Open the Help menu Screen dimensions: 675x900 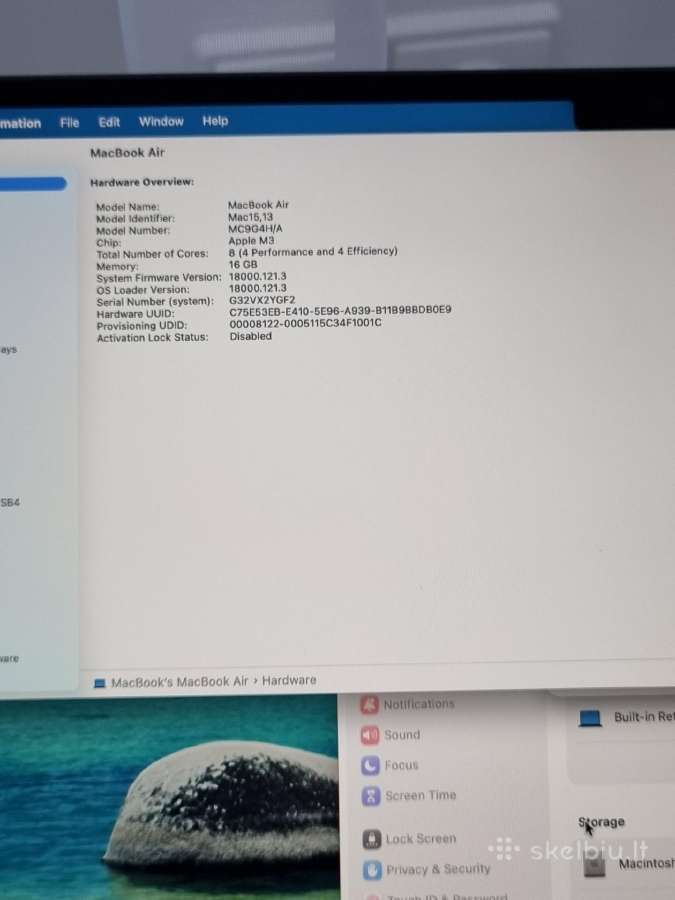tap(215, 121)
